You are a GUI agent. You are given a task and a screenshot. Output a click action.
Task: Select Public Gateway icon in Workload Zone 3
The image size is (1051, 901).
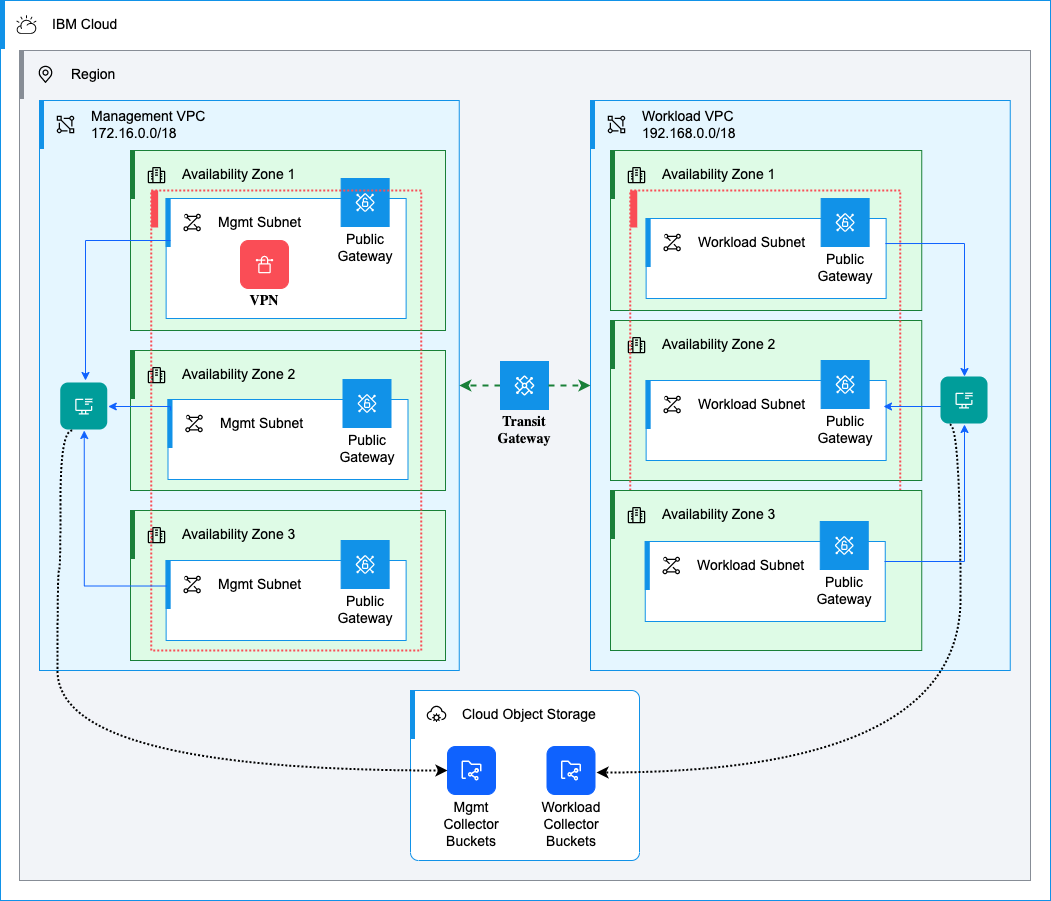(x=845, y=546)
